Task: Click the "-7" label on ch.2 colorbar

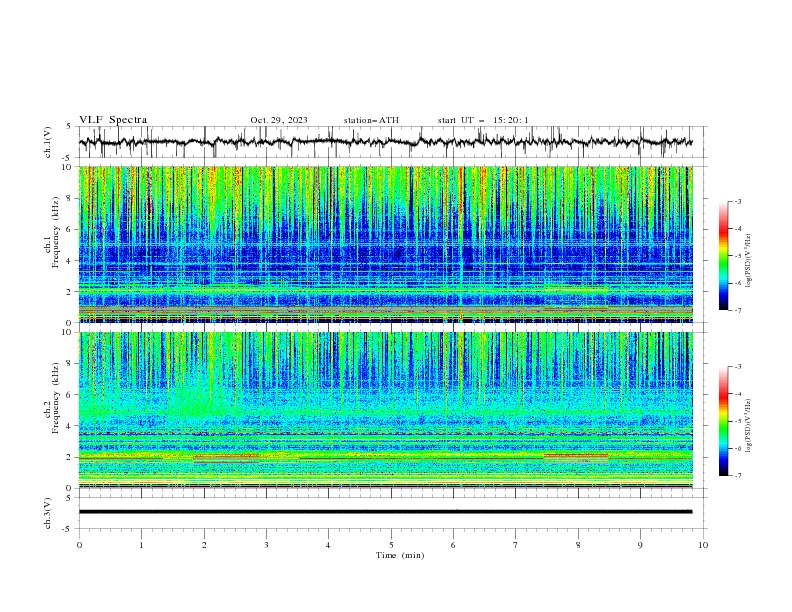Action: point(738,475)
